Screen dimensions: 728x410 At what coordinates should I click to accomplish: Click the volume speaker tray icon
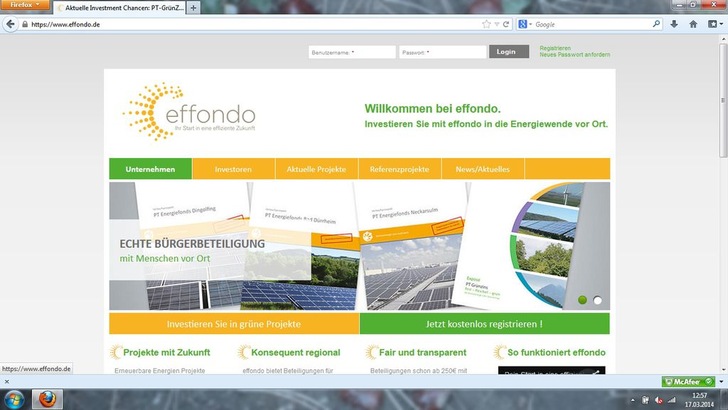[x=658, y=400]
